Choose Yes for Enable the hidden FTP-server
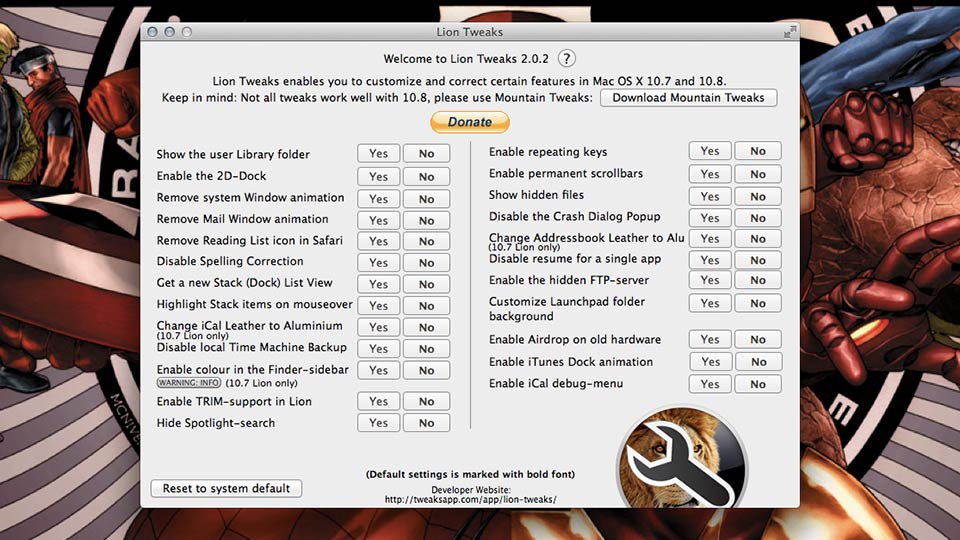Screen dimensions: 960x540 point(710,281)
